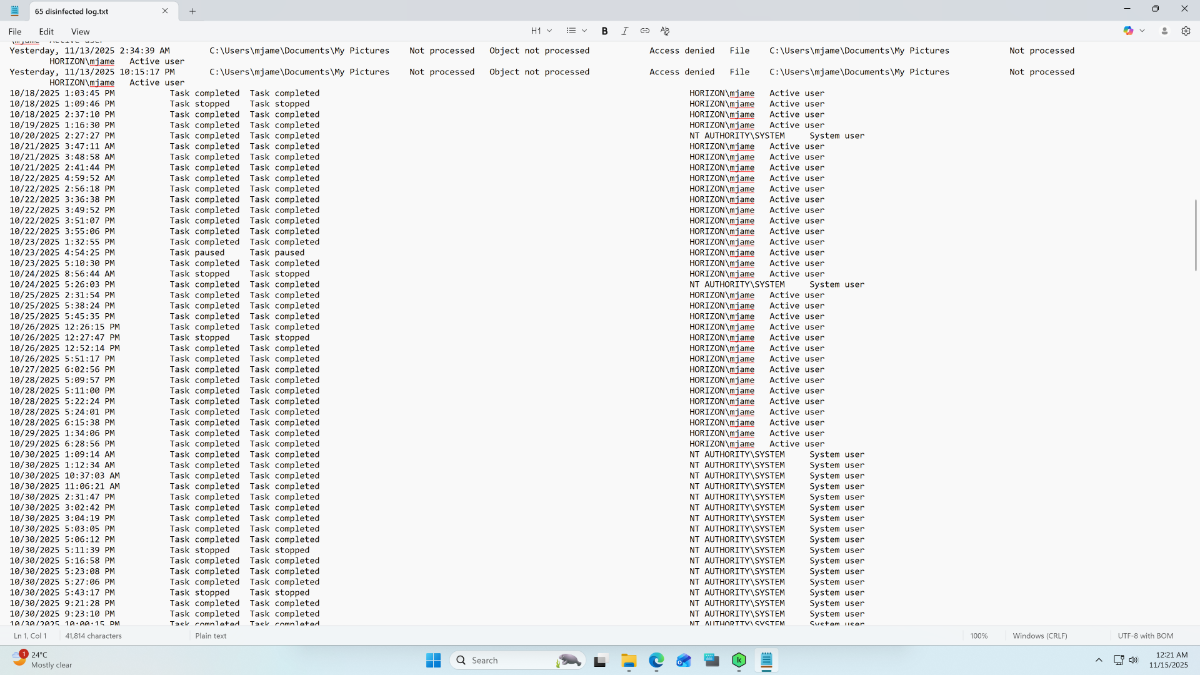Open the Windows Start menu

tap(434, 660)
